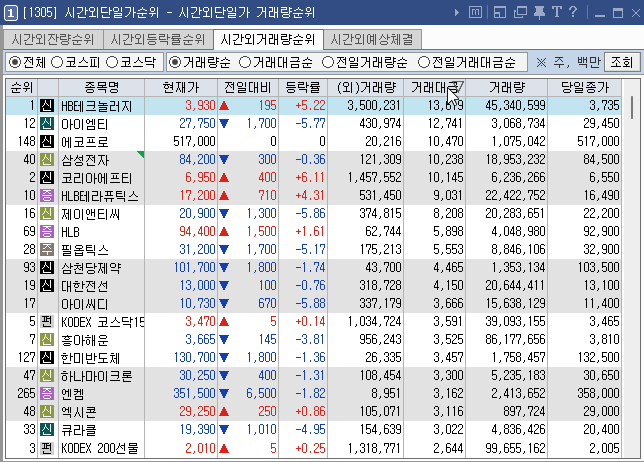Viewport: 644px width, 462px height.
Task: Click the 주 badge next to 필옵틱스
Action: click(47, 250)
